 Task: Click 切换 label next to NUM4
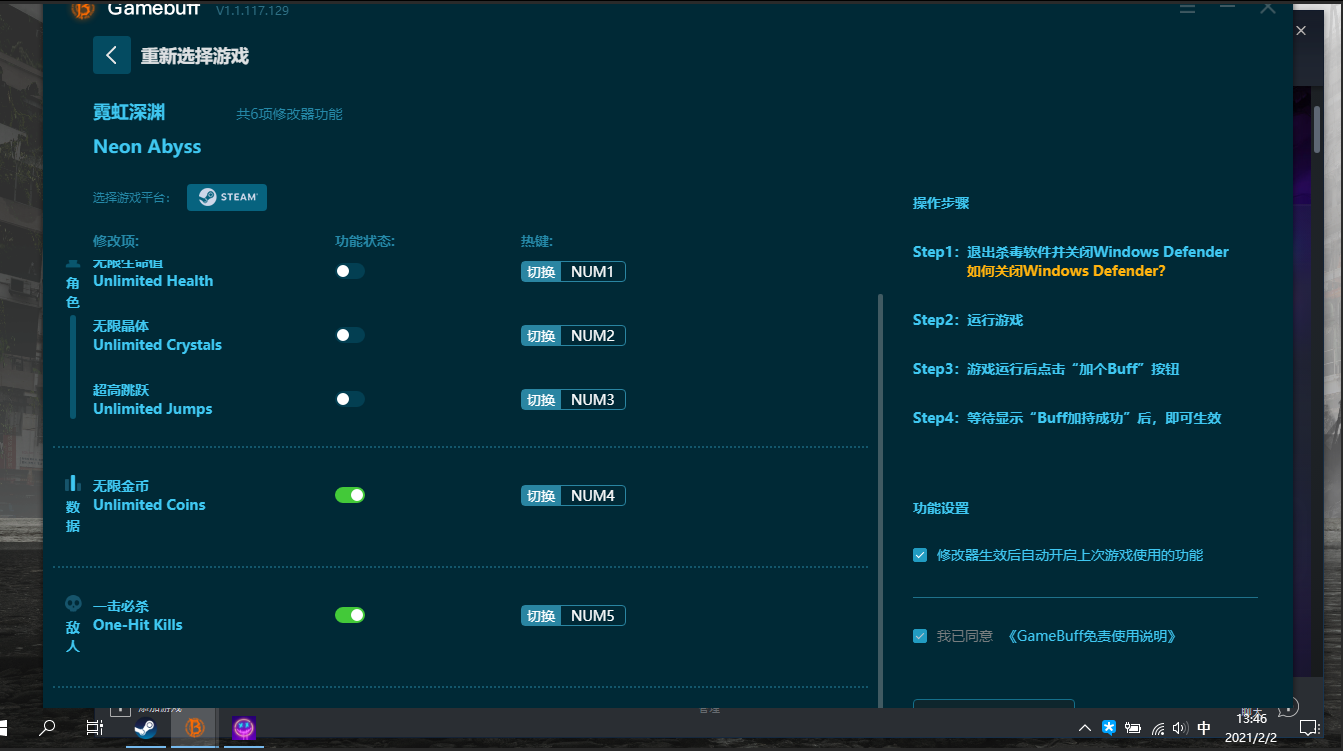[x=541, y=496]
